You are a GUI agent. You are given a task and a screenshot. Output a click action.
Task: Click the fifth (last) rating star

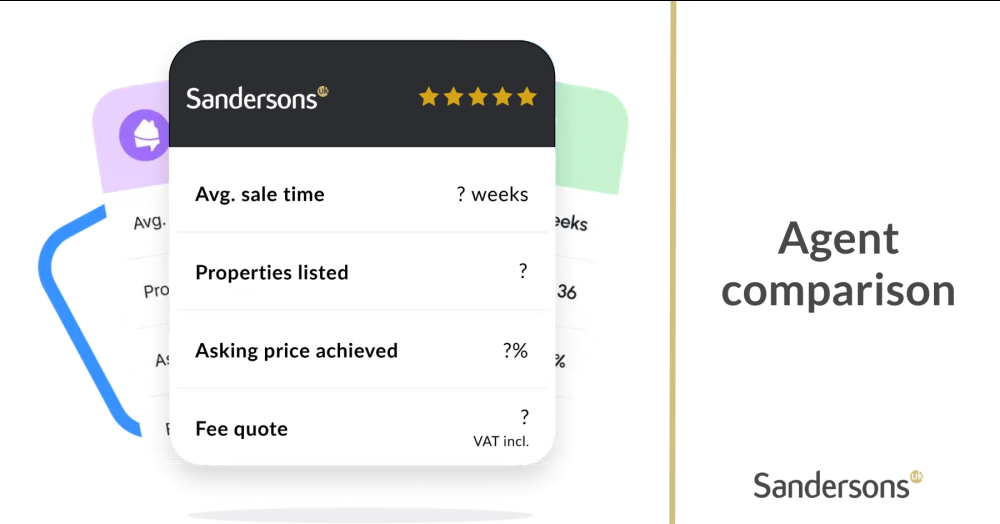click(527, 97)
